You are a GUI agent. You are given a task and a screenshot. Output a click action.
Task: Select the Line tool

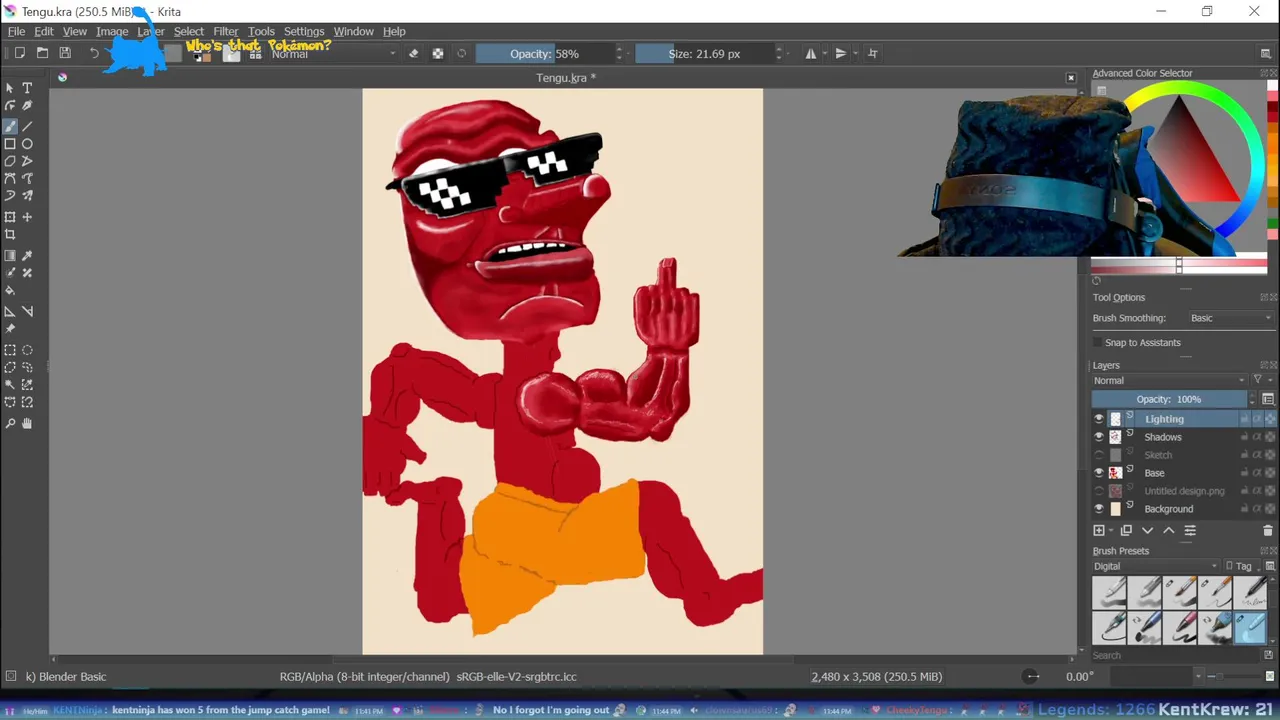click(x=27, y=126)
